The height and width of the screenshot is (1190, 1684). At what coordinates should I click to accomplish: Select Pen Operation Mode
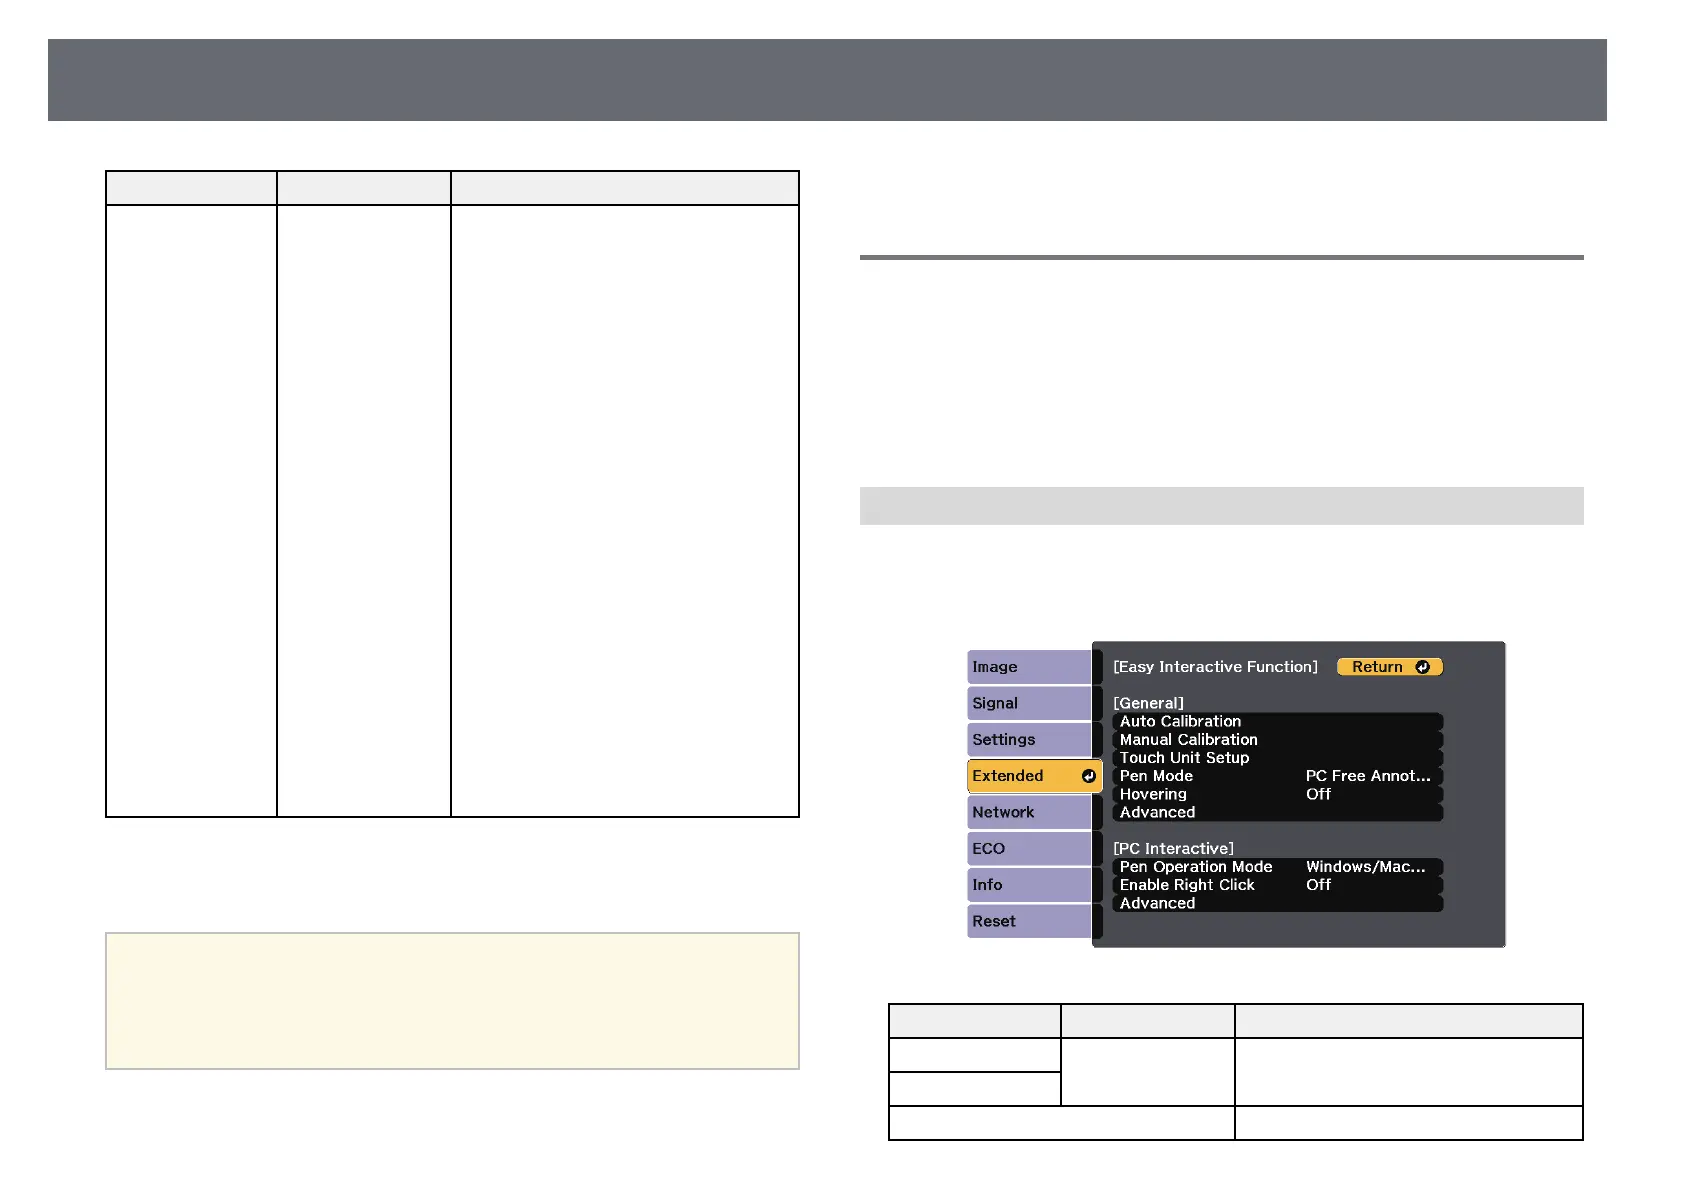[1277, 867]
